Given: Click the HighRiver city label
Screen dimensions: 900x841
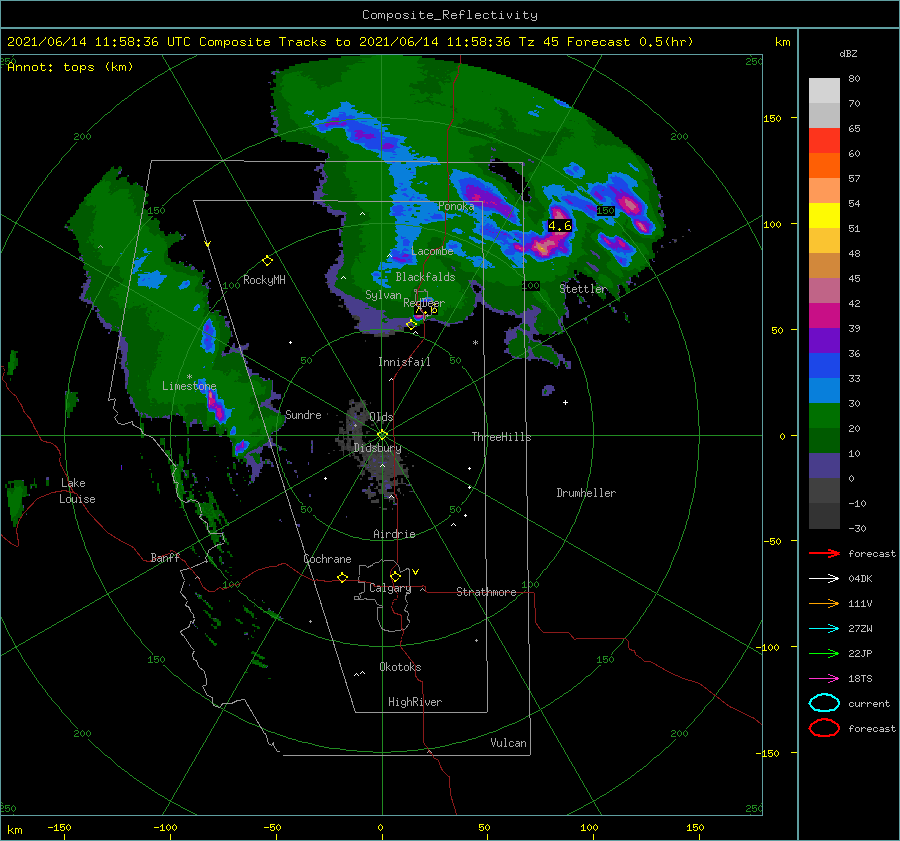Looking at the screenshot, I should click(x=415, y=702).
